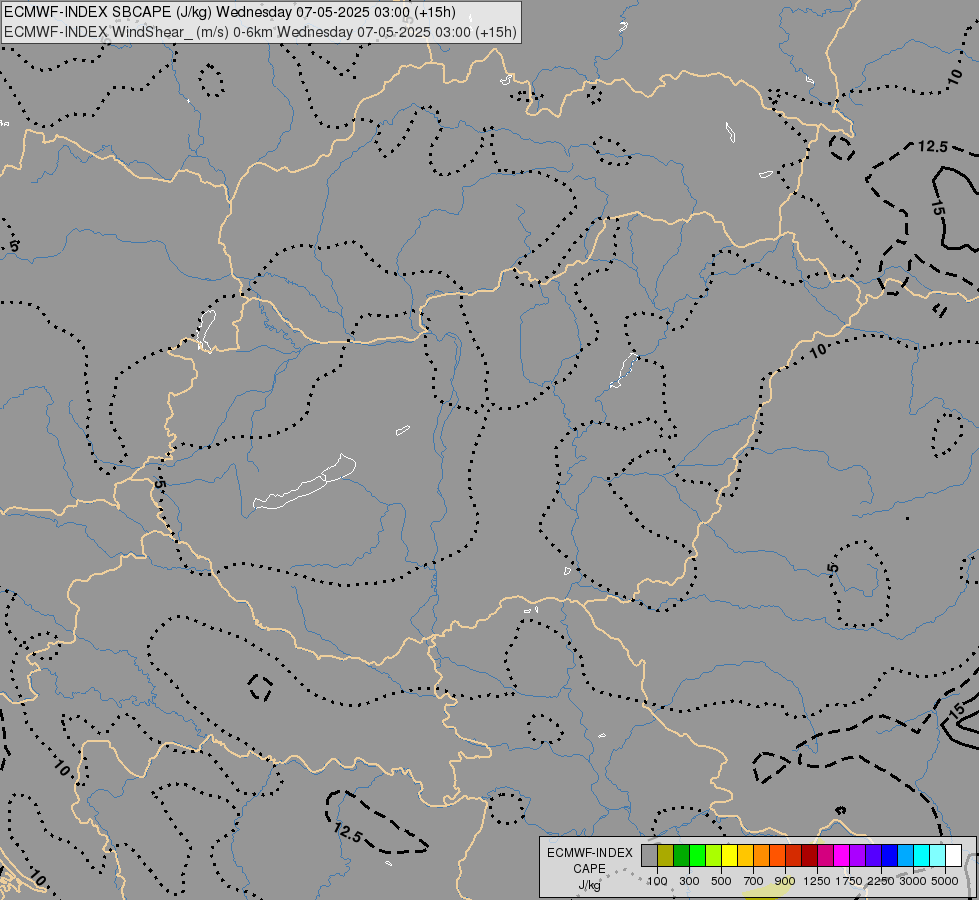Click the legend's CAPE label
979x900 pixels.
pos(589,869)
